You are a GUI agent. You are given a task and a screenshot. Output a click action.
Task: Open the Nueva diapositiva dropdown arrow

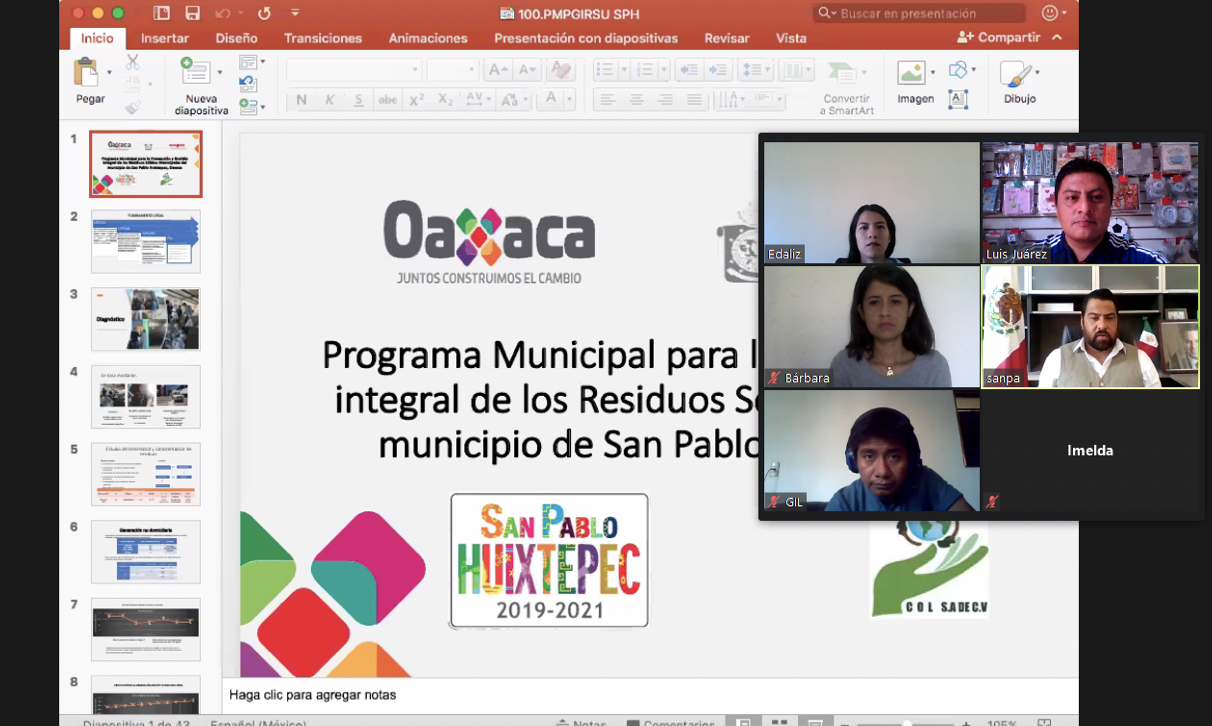(x=219, y=73)
